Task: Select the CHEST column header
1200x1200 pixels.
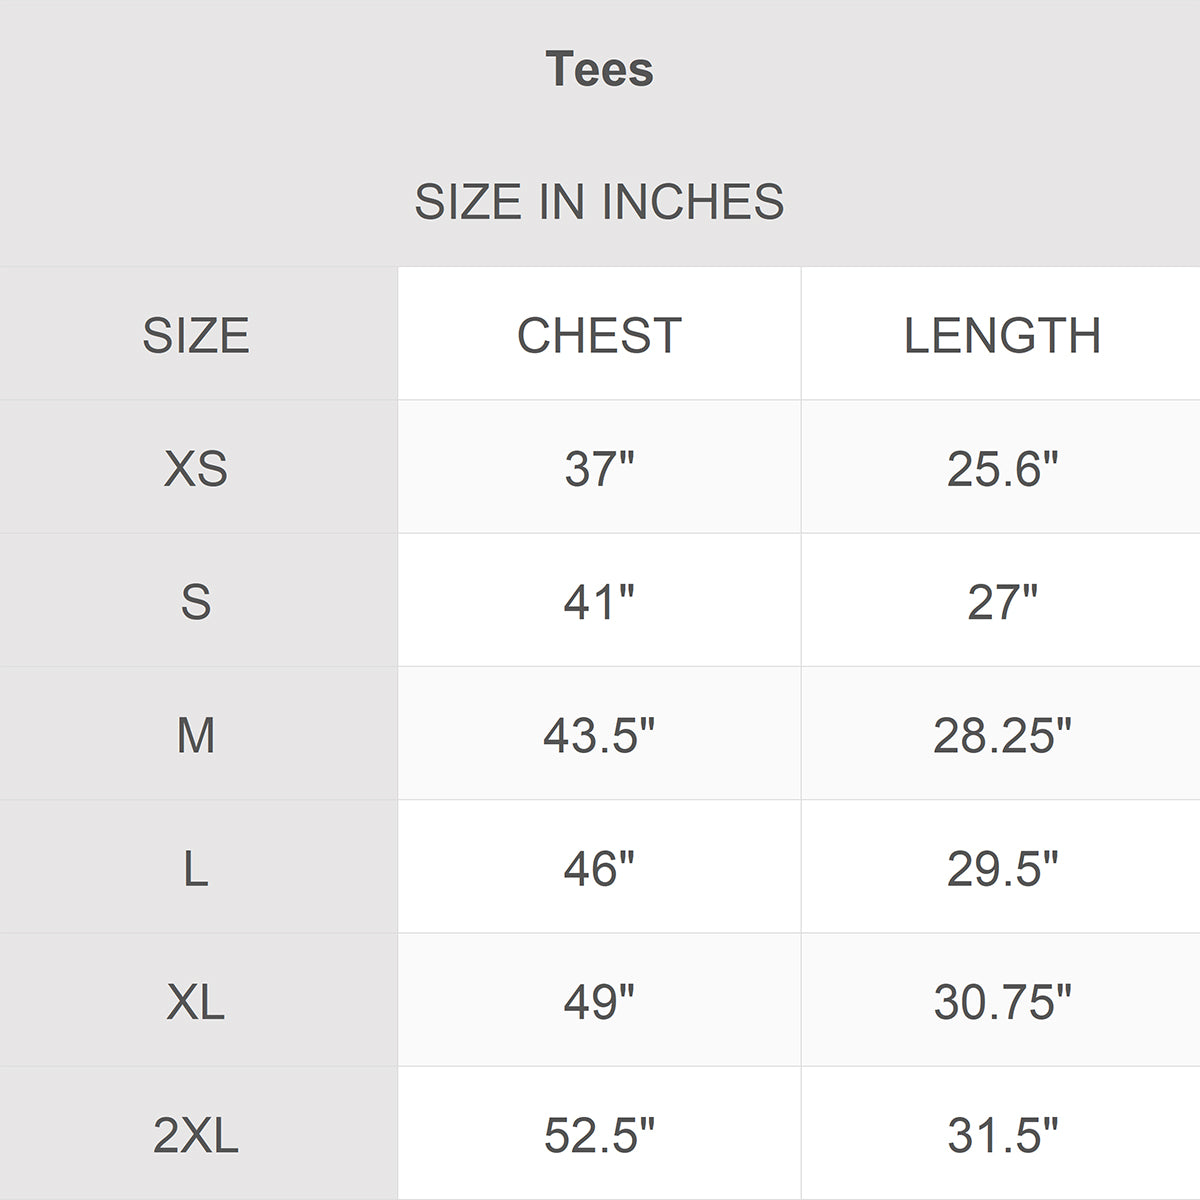Action: [x=599, y=335]
